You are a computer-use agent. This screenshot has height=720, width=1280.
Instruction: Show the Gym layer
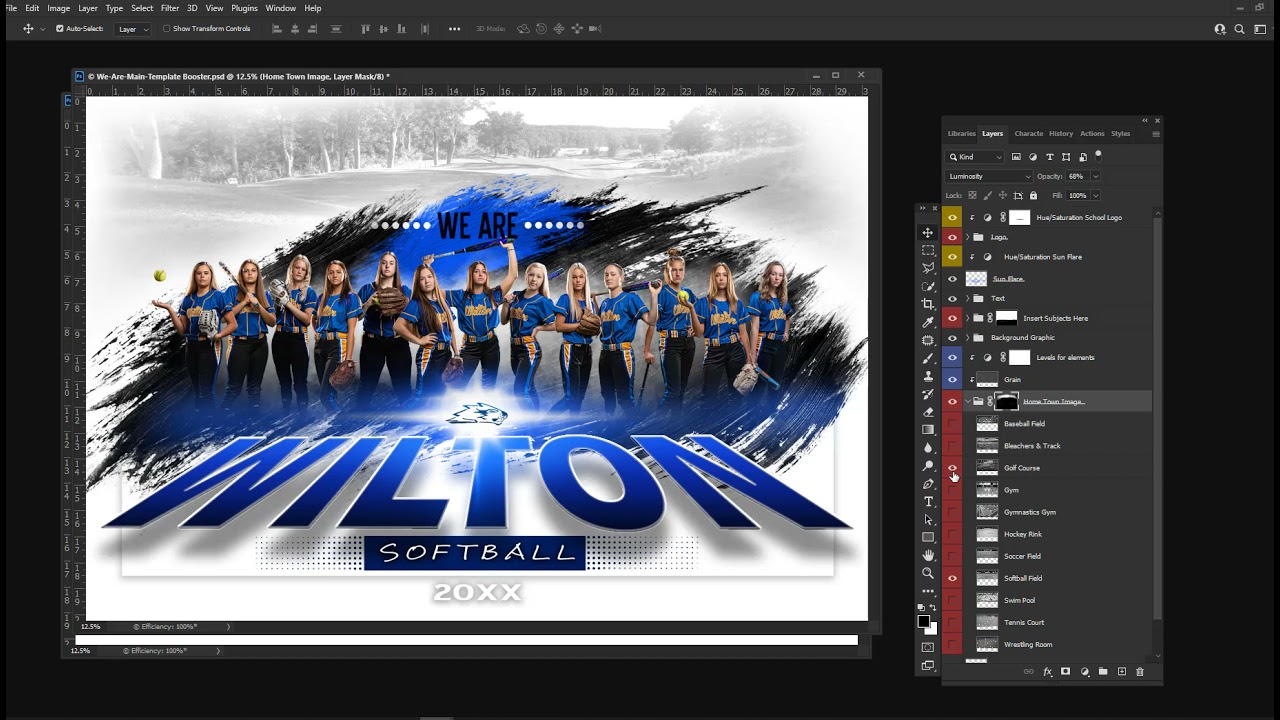952,490
